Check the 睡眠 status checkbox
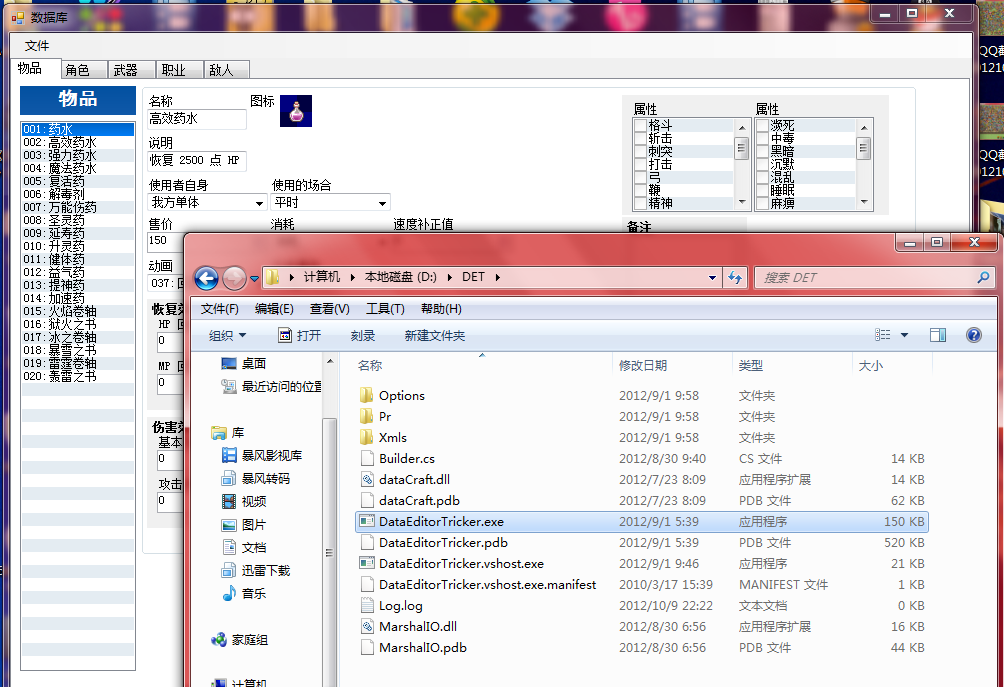Image resolution: width=1004 pixels, height=687 pixels. point(762,190)
